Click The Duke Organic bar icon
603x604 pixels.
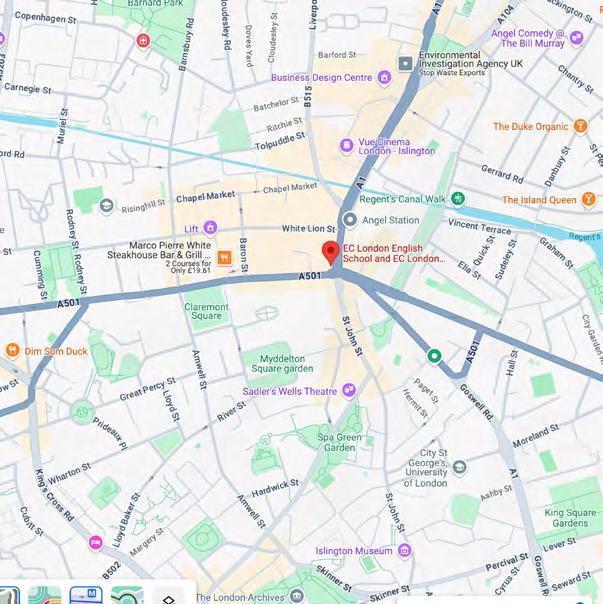(580, 126)
